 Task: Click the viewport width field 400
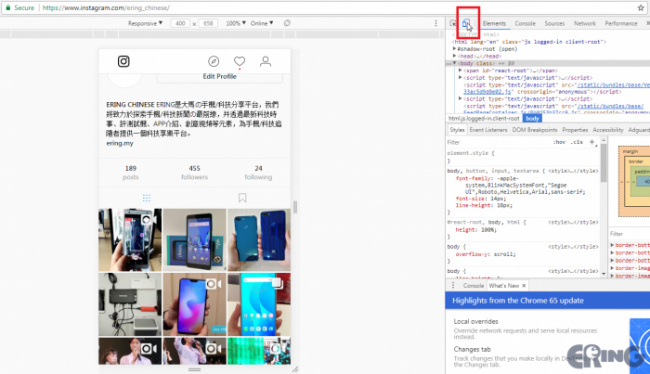(x=180, y=23)
